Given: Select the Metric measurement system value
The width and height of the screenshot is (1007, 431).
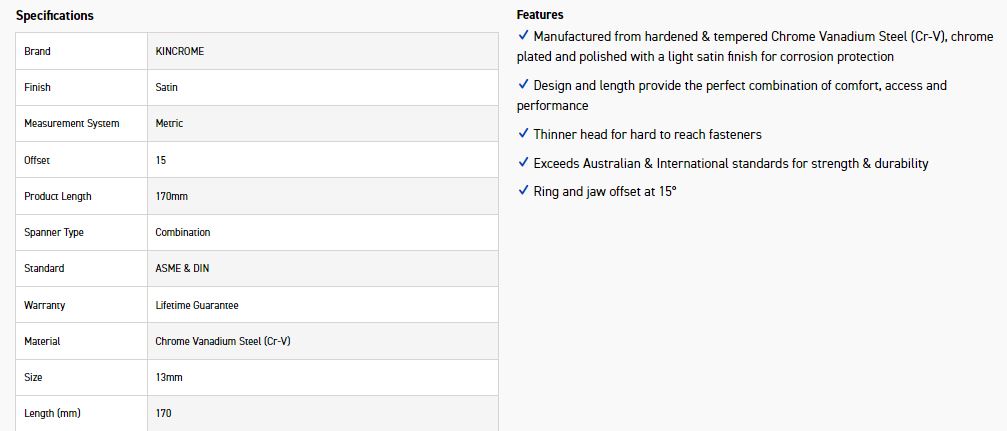Looking at the screenshot, I should tap(169, 124).
